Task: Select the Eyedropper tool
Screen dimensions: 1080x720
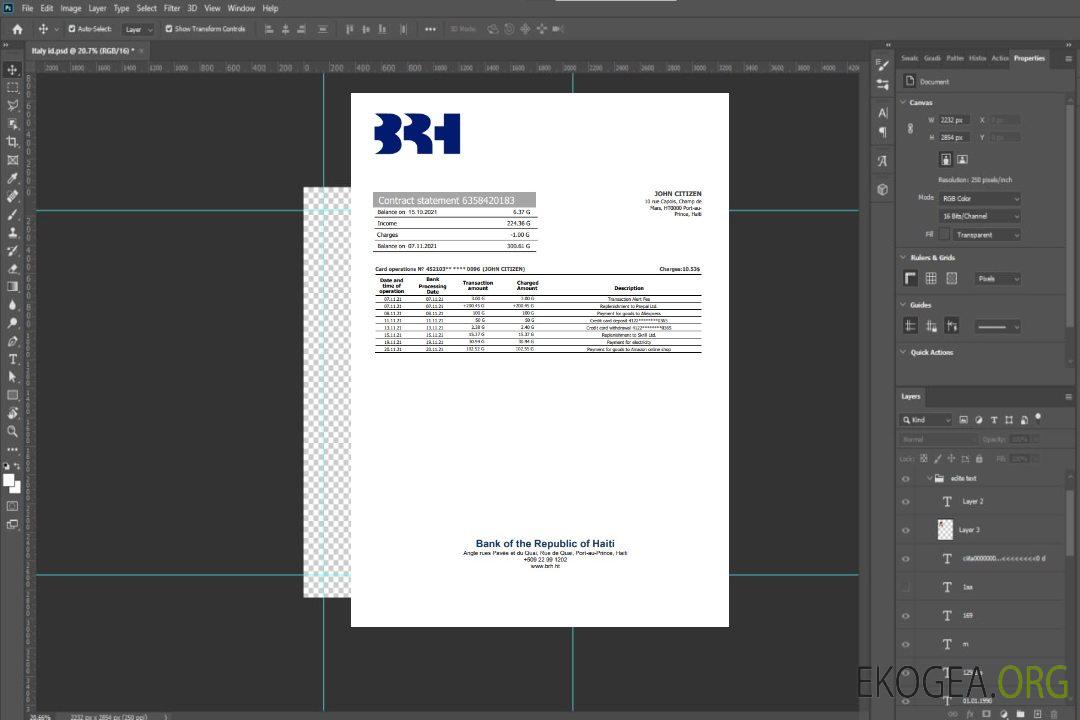Action: [x=12, y=178]
